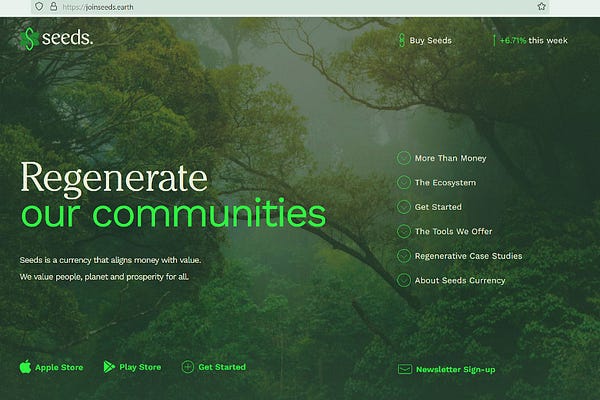Open the Buy Seeds link

(430, 41)
